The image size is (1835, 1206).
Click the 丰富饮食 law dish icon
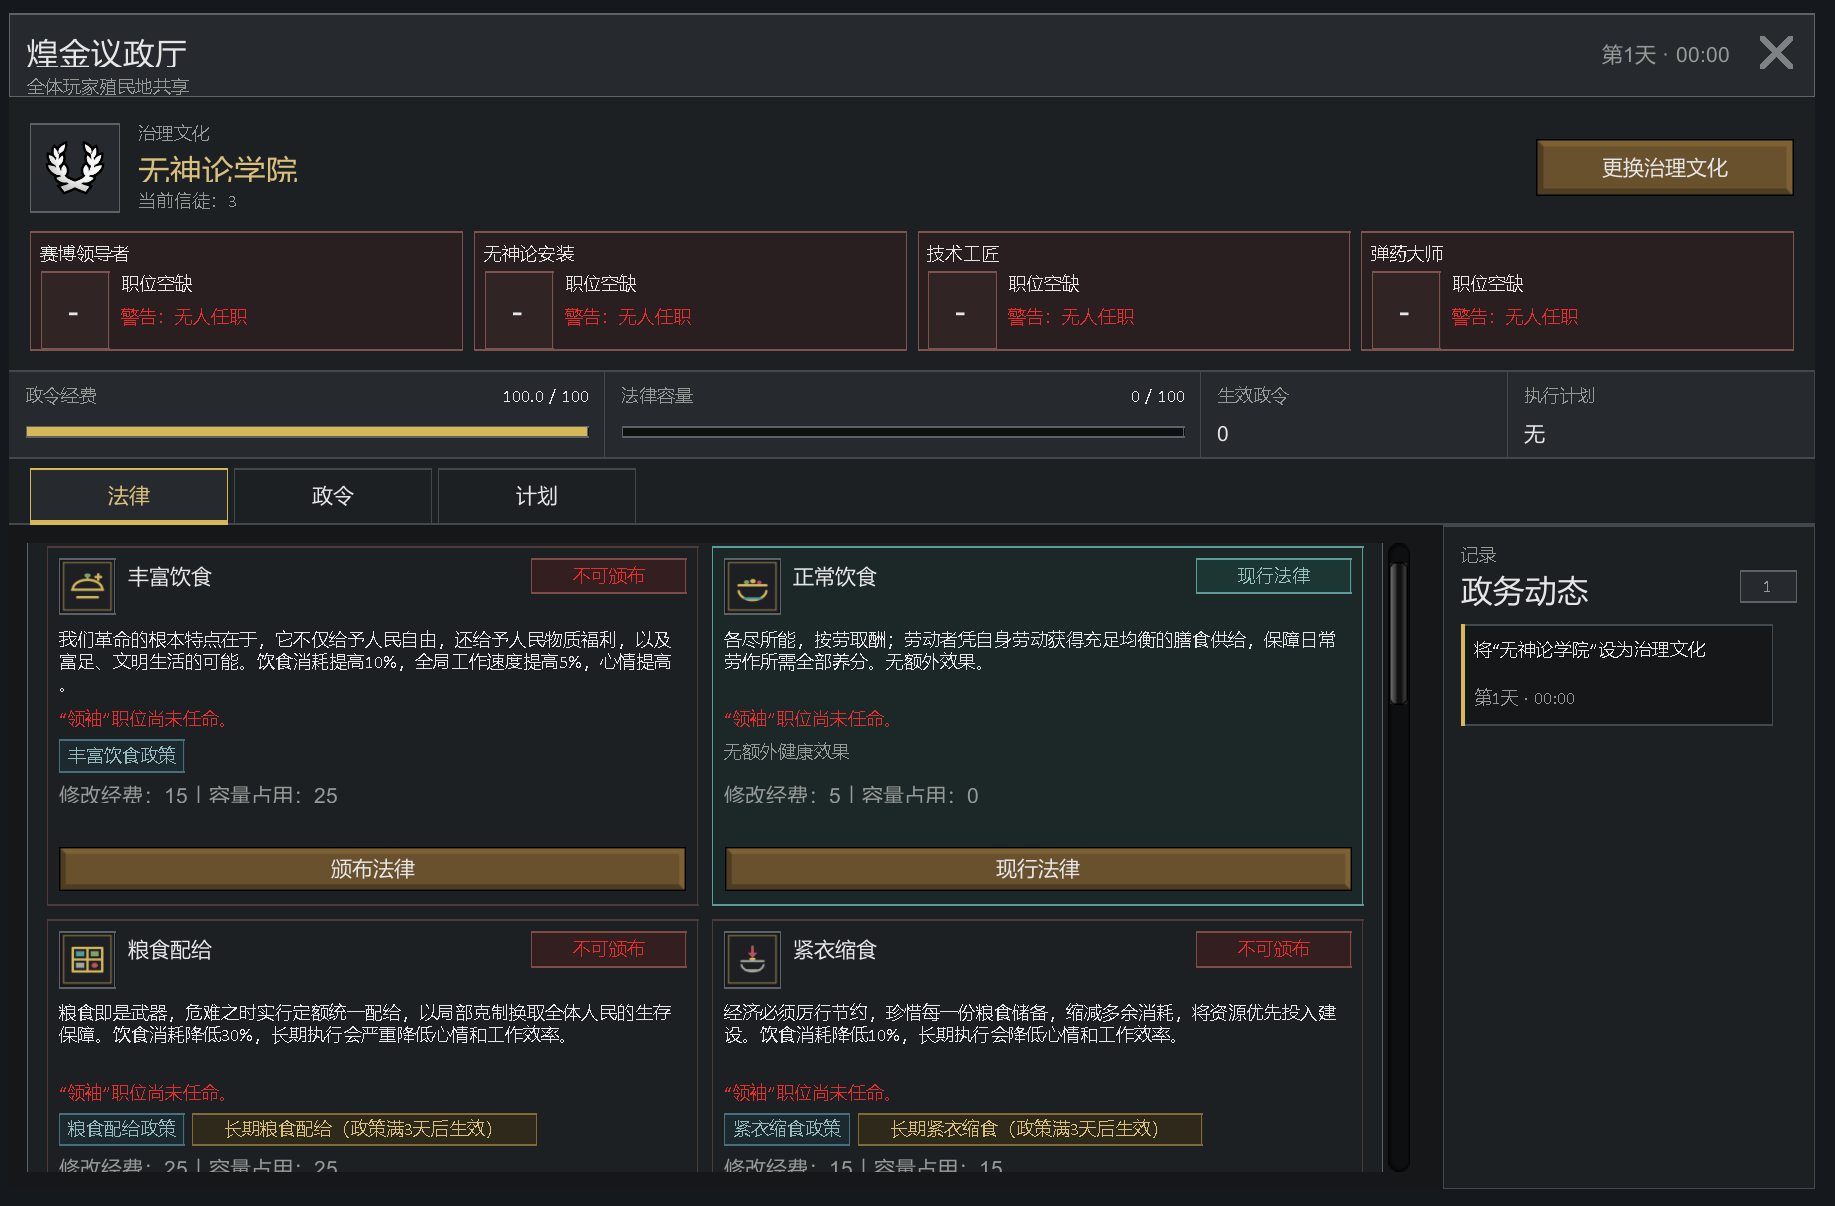[x=87, y=586]
